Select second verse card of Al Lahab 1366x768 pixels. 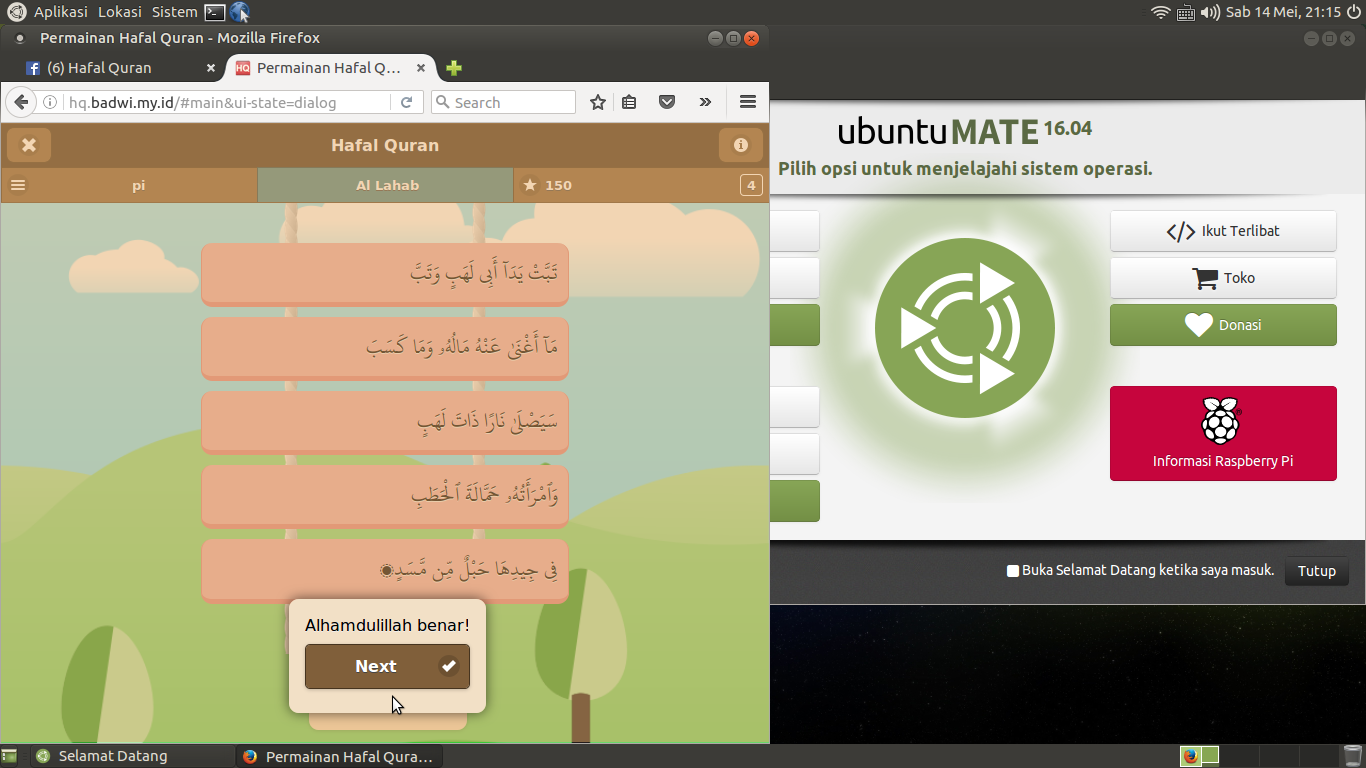pos(385,347)
